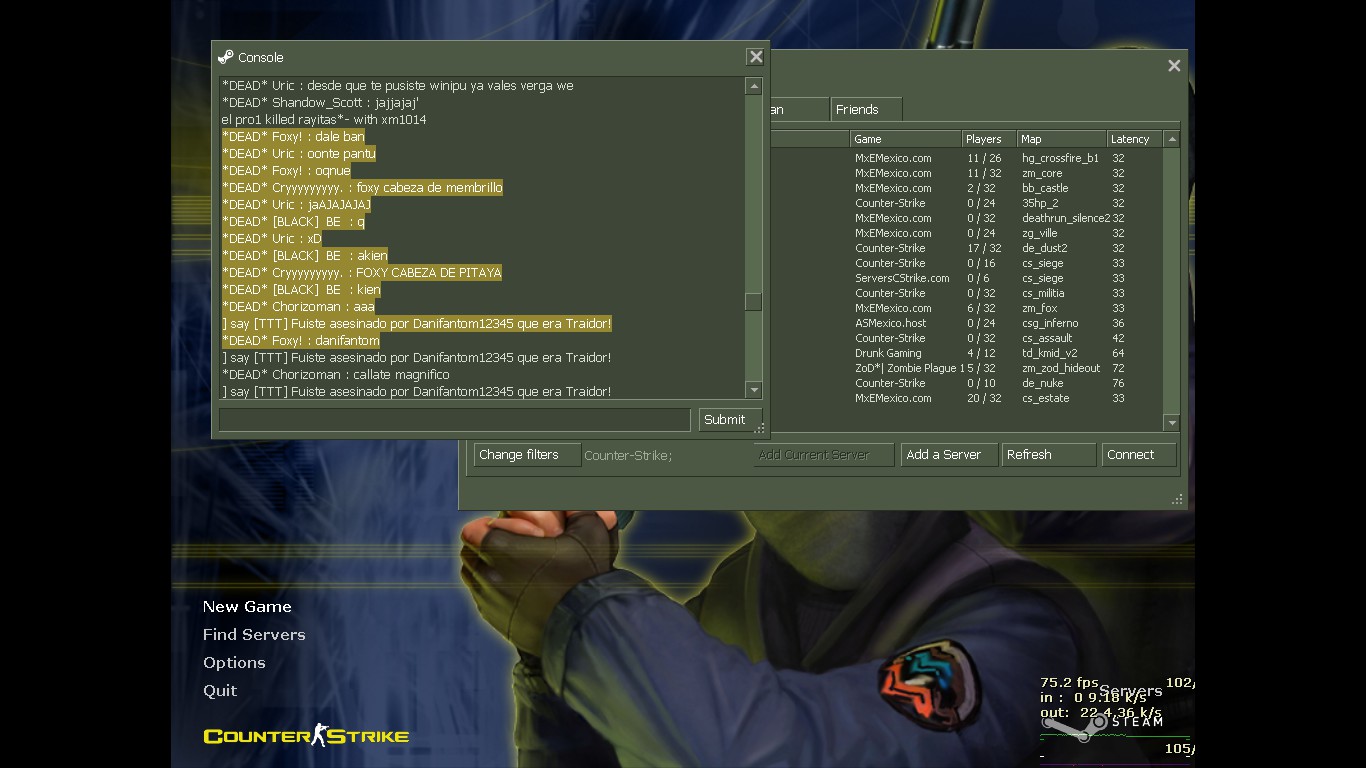Click the server browser resize grip

(x=1177, y=499)
